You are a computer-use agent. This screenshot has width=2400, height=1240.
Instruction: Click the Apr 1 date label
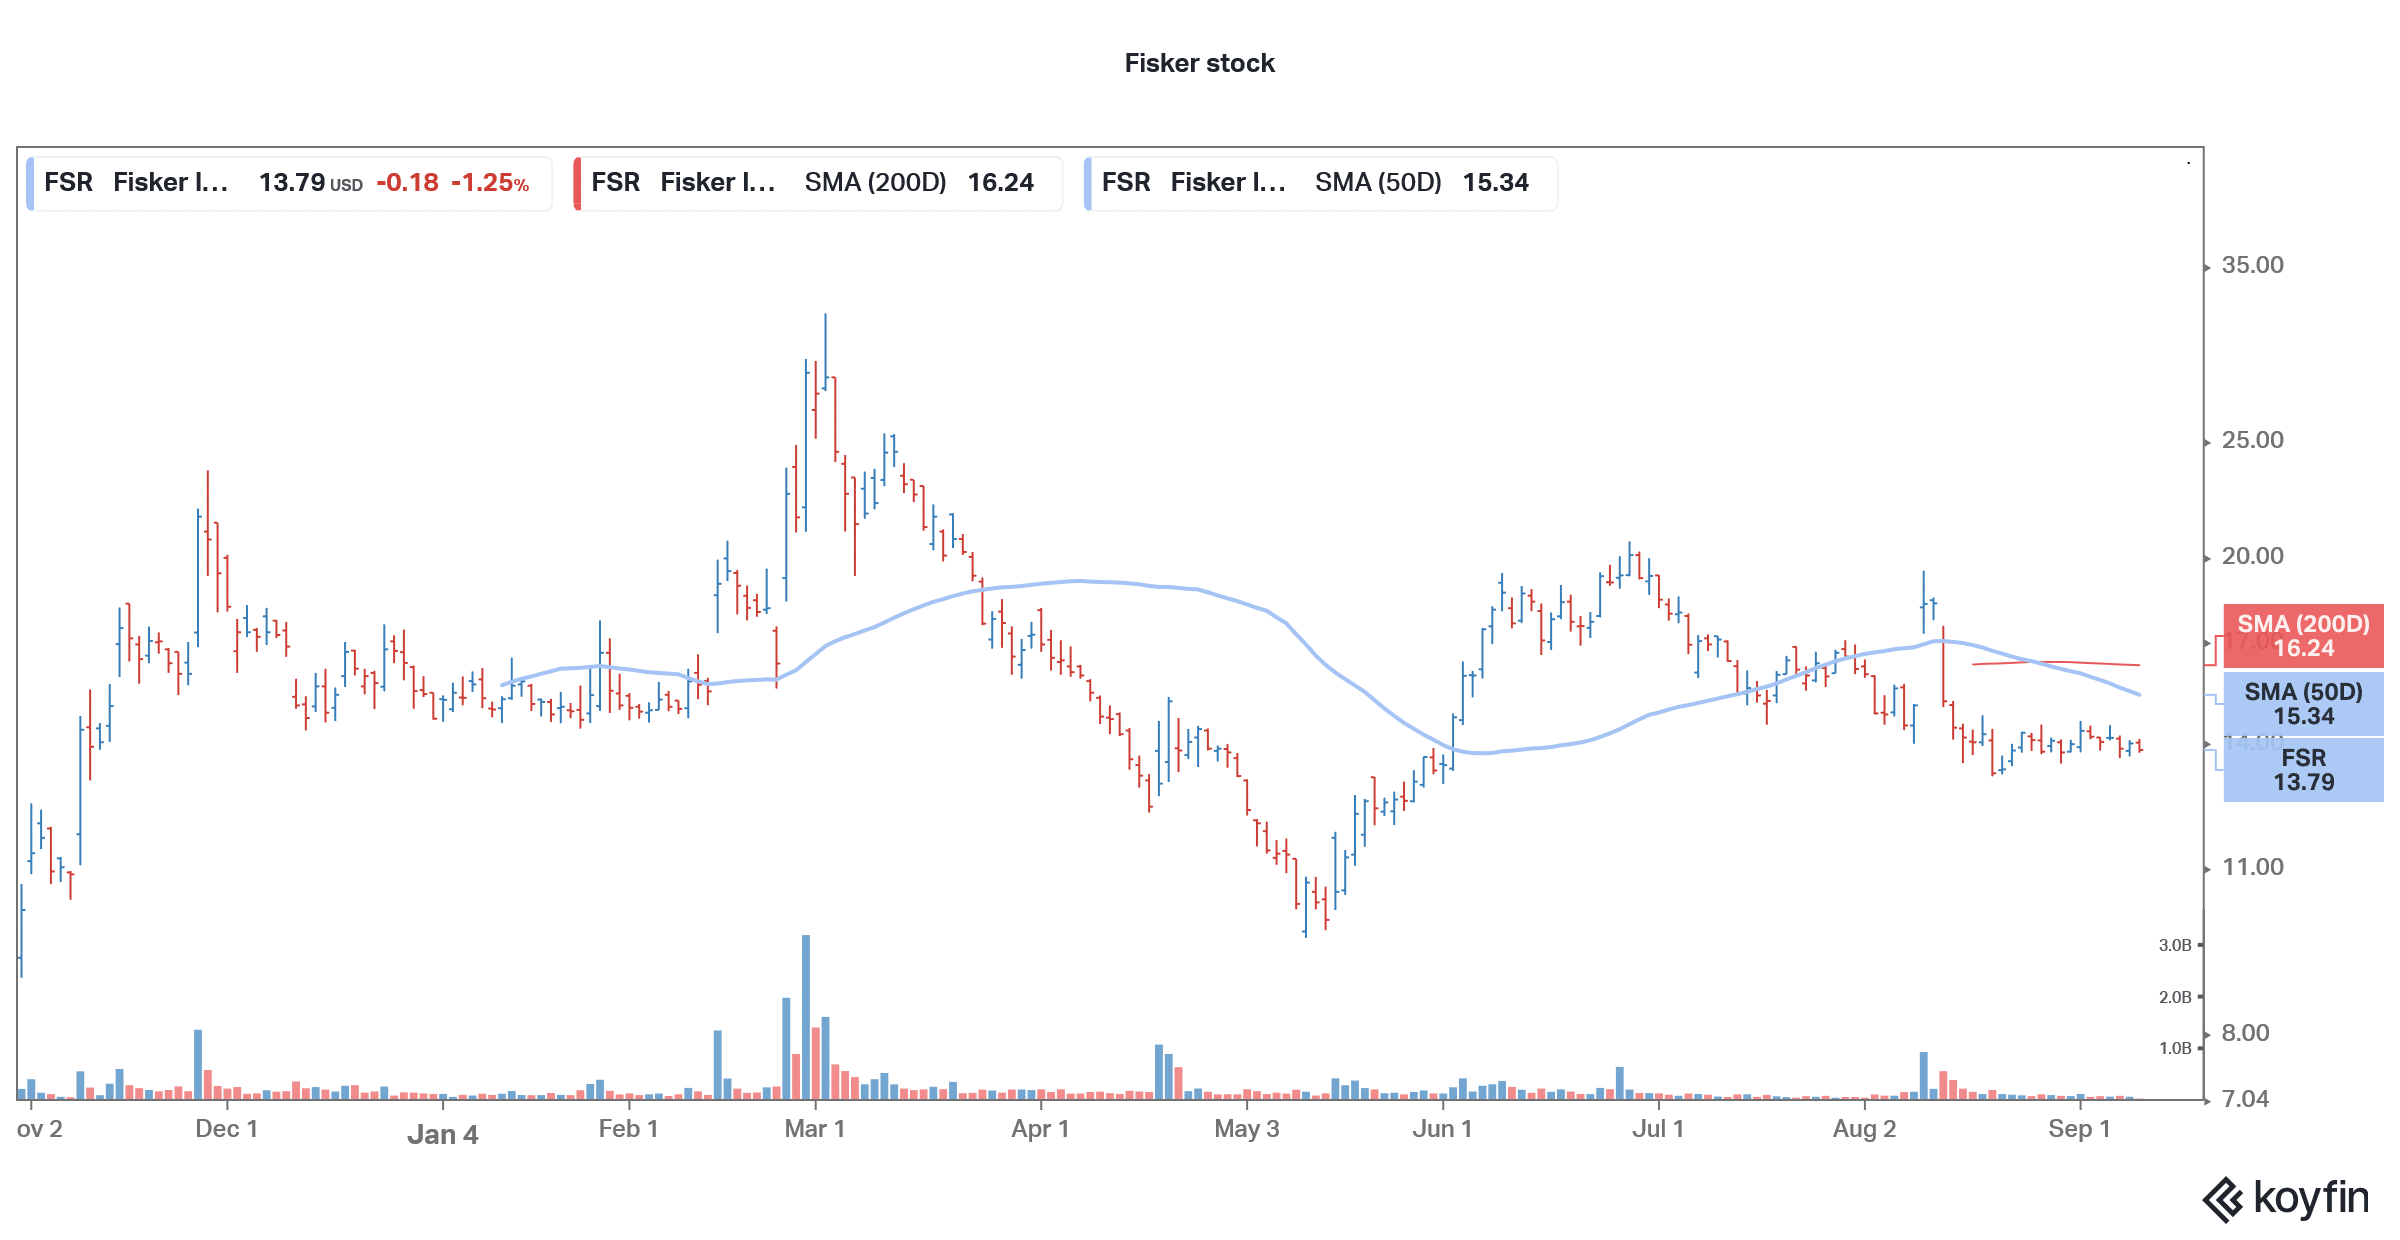(x=1040, y=1129)
